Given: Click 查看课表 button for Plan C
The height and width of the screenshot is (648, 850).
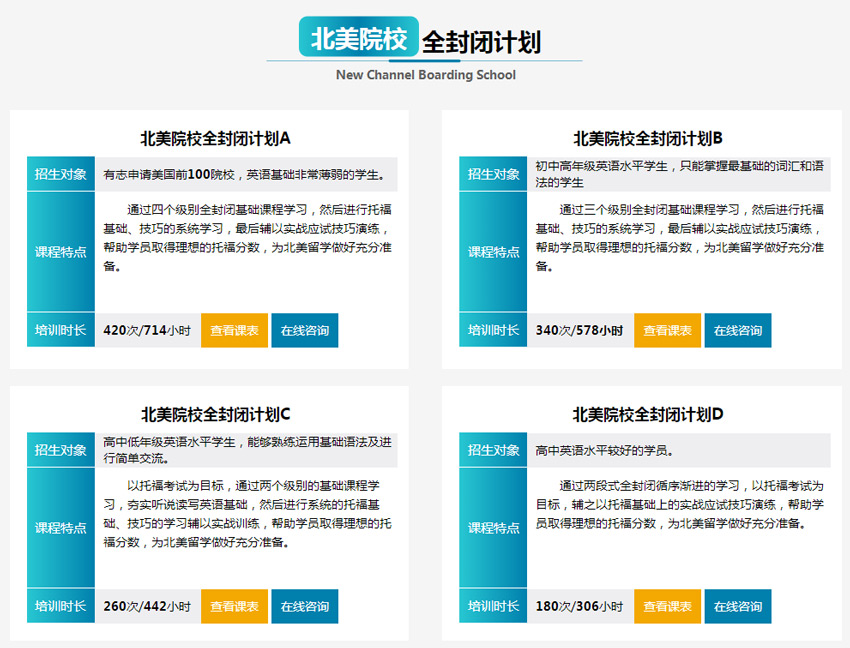Looking at the screenshot, I should (234, 606).
